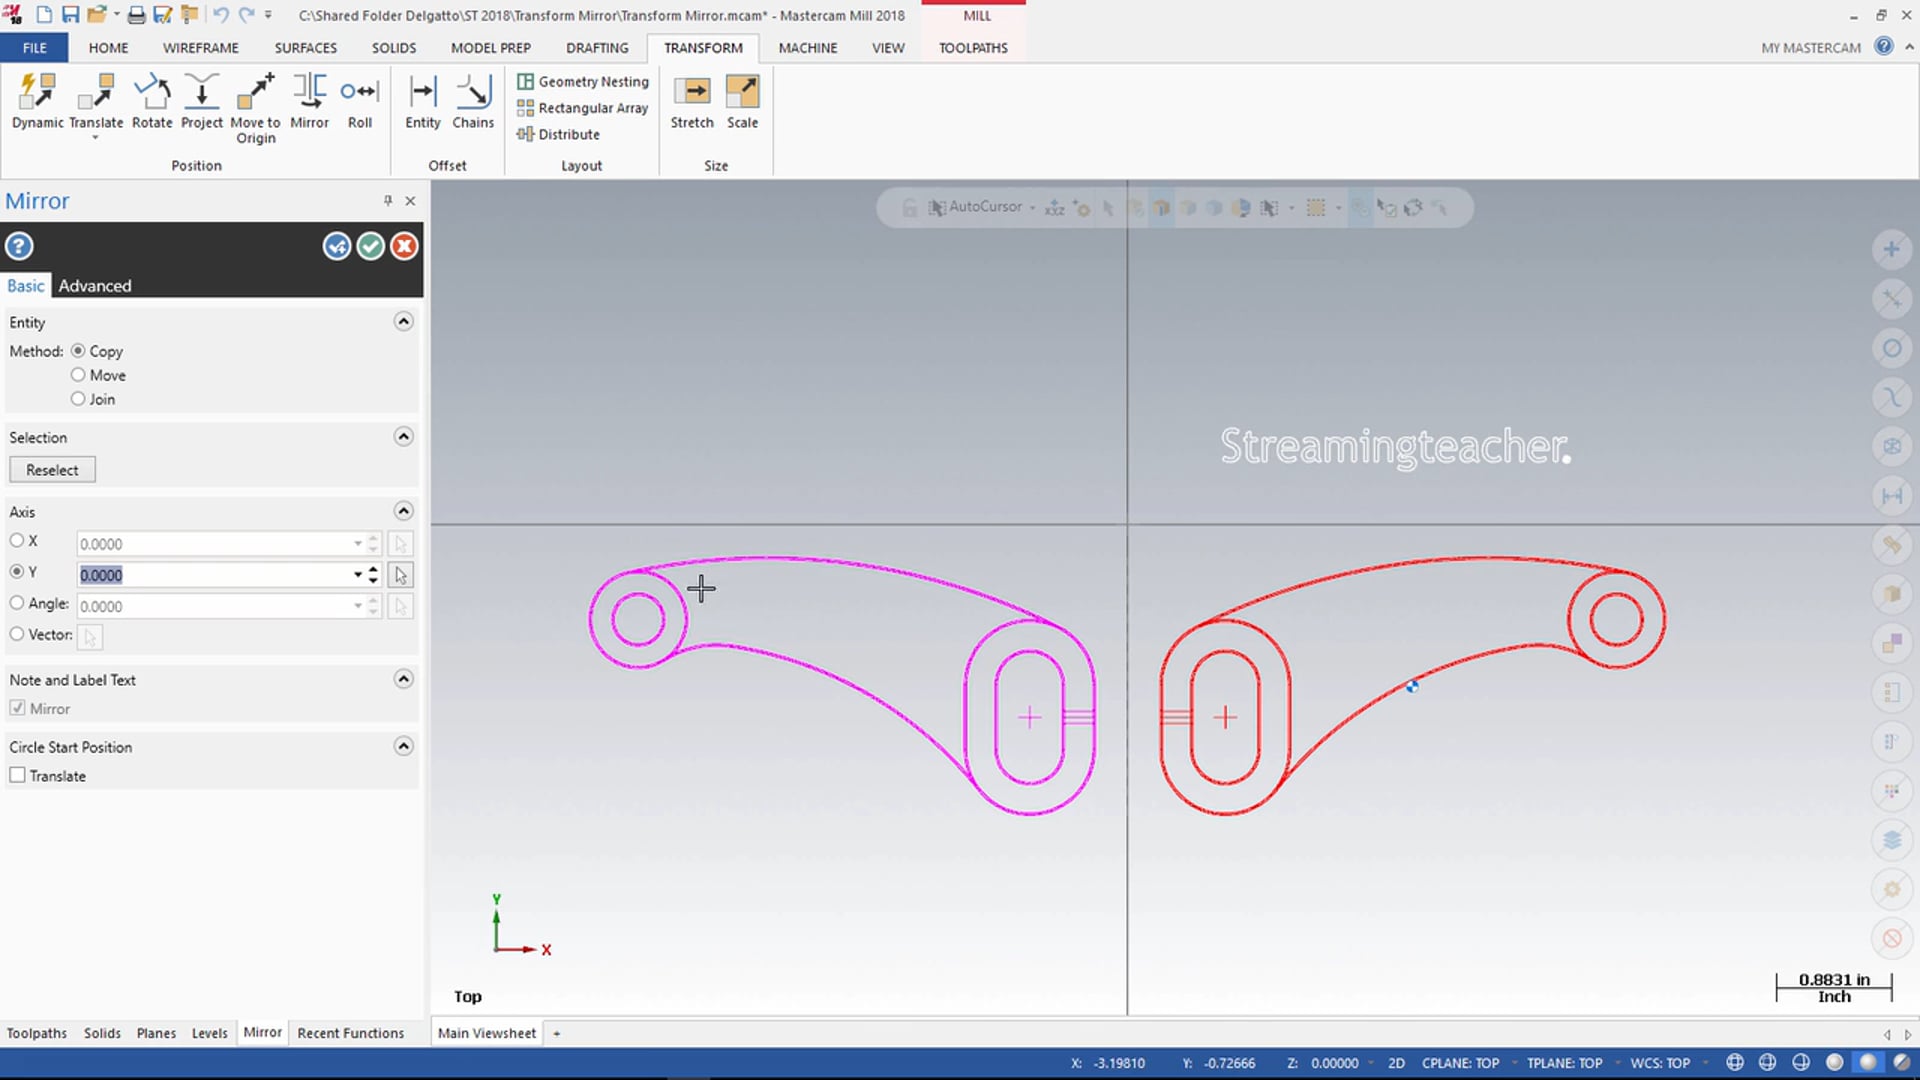Click the Save icon in quick access toolbar
The image size is (1920, 1080).
(70, 15)
